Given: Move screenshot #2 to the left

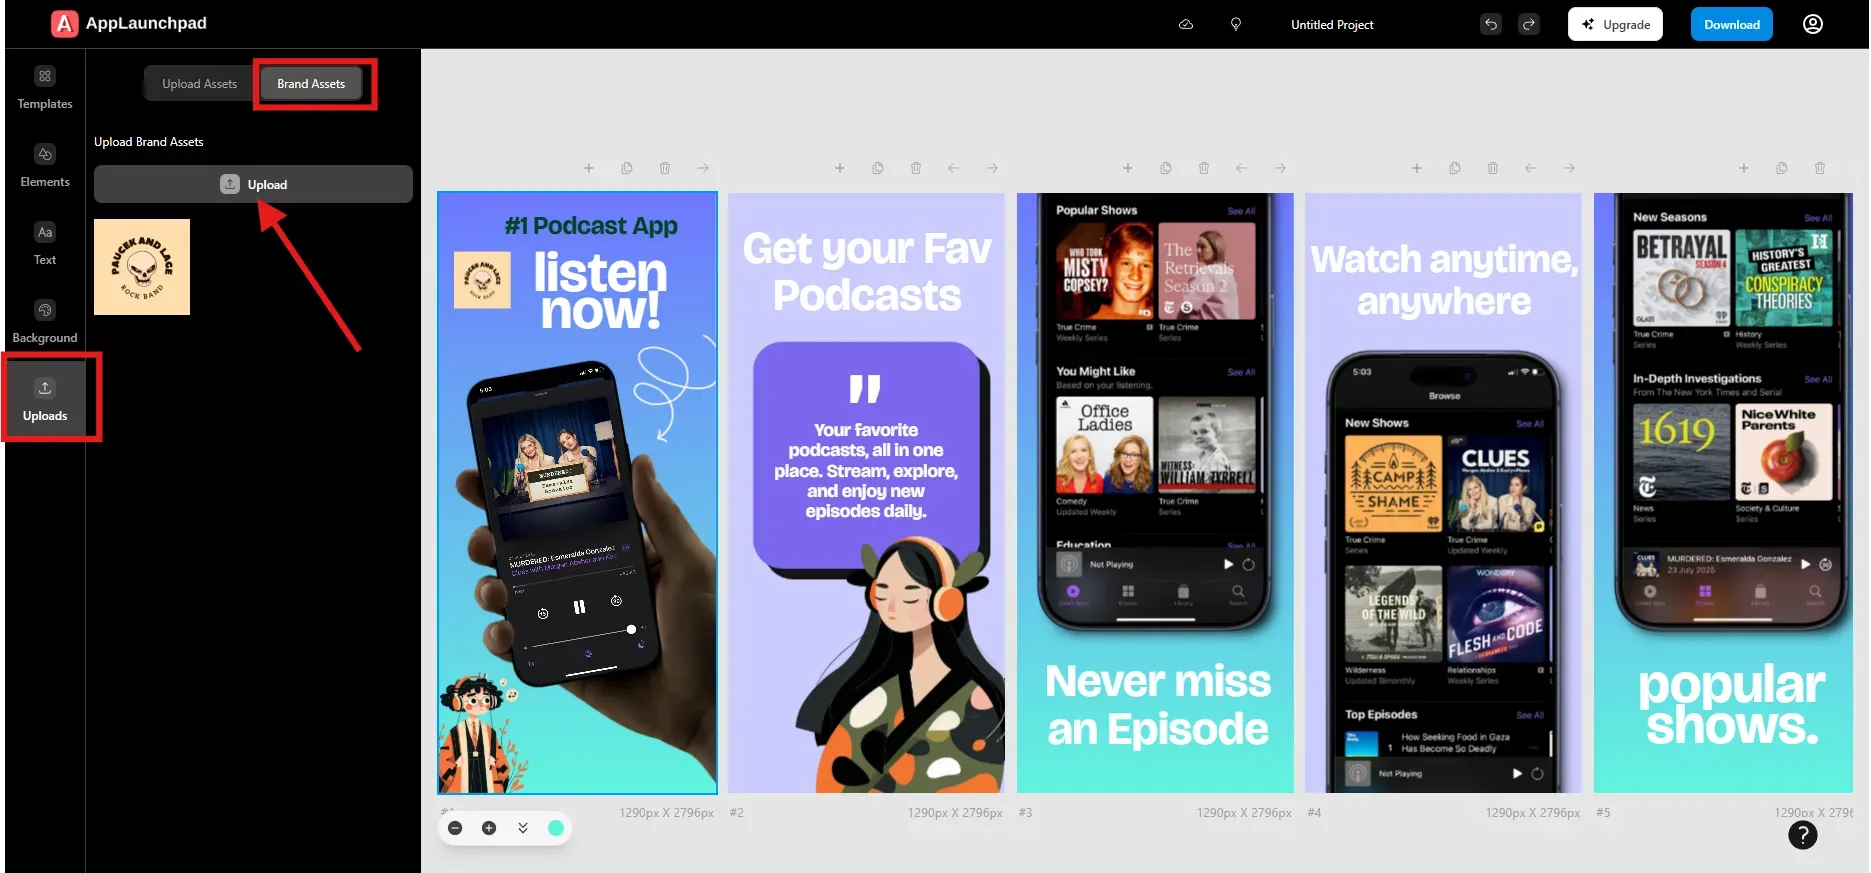Looking at the screenshot, I should point(954,168).
